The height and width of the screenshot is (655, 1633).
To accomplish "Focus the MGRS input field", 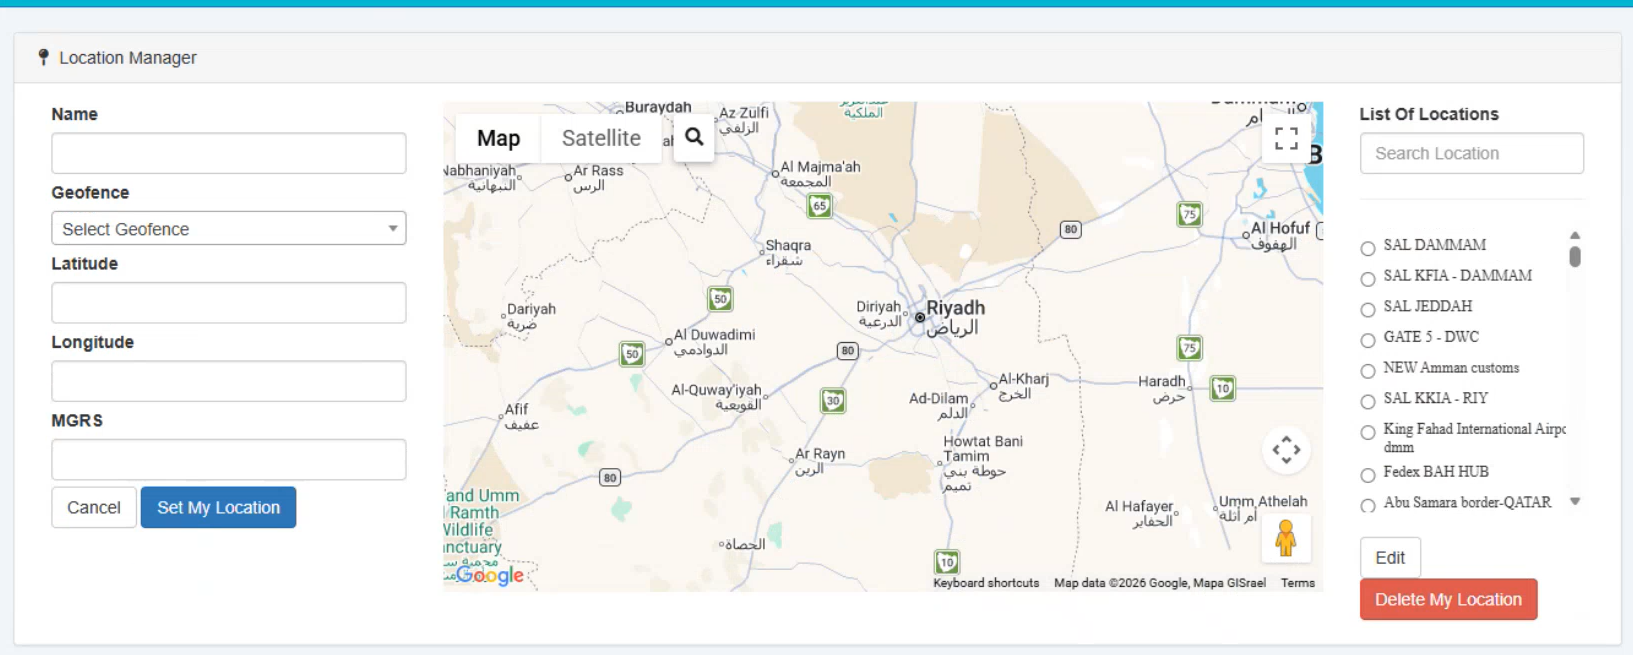I will (x=229, y=459).
